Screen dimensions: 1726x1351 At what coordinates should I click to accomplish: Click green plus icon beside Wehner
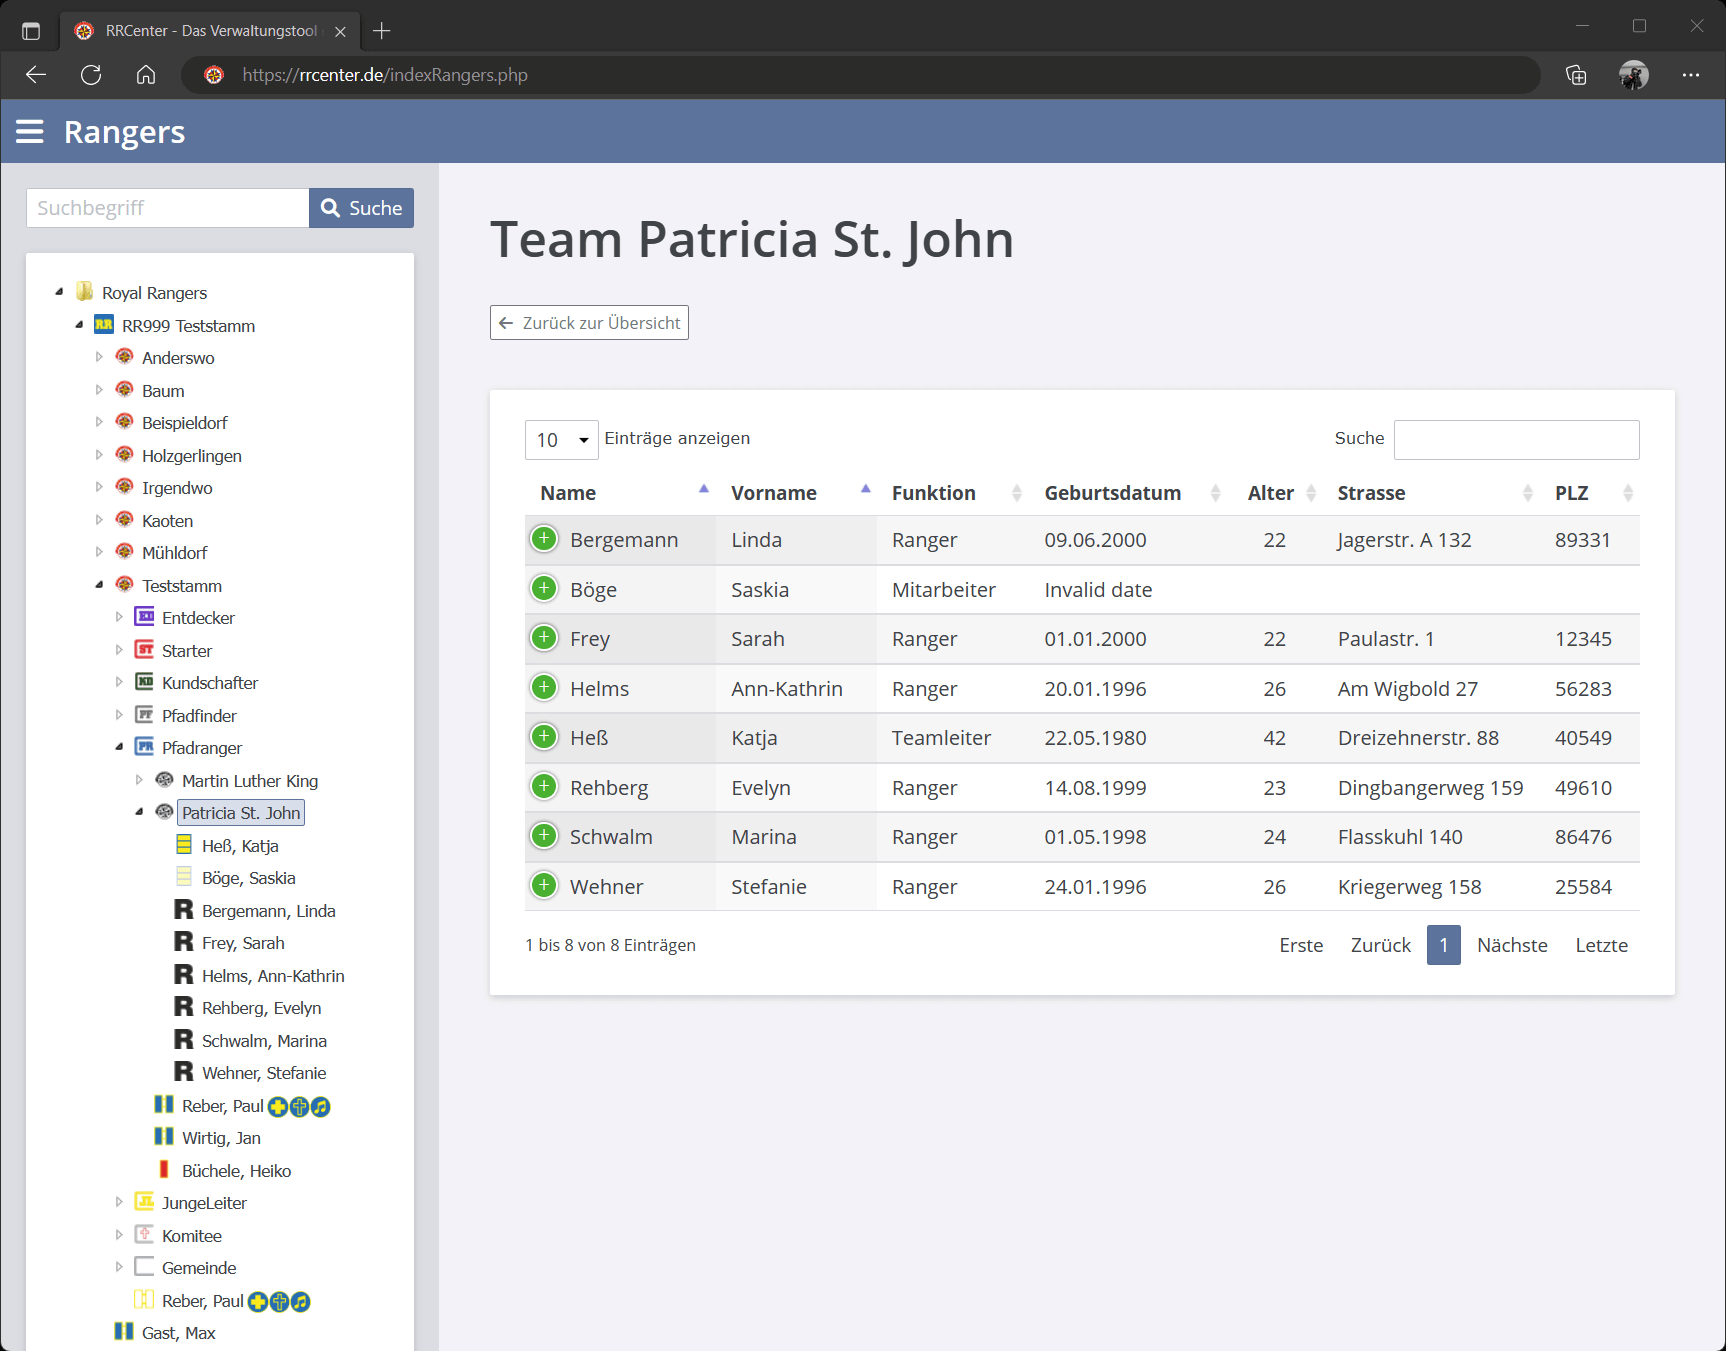point(544,886)
